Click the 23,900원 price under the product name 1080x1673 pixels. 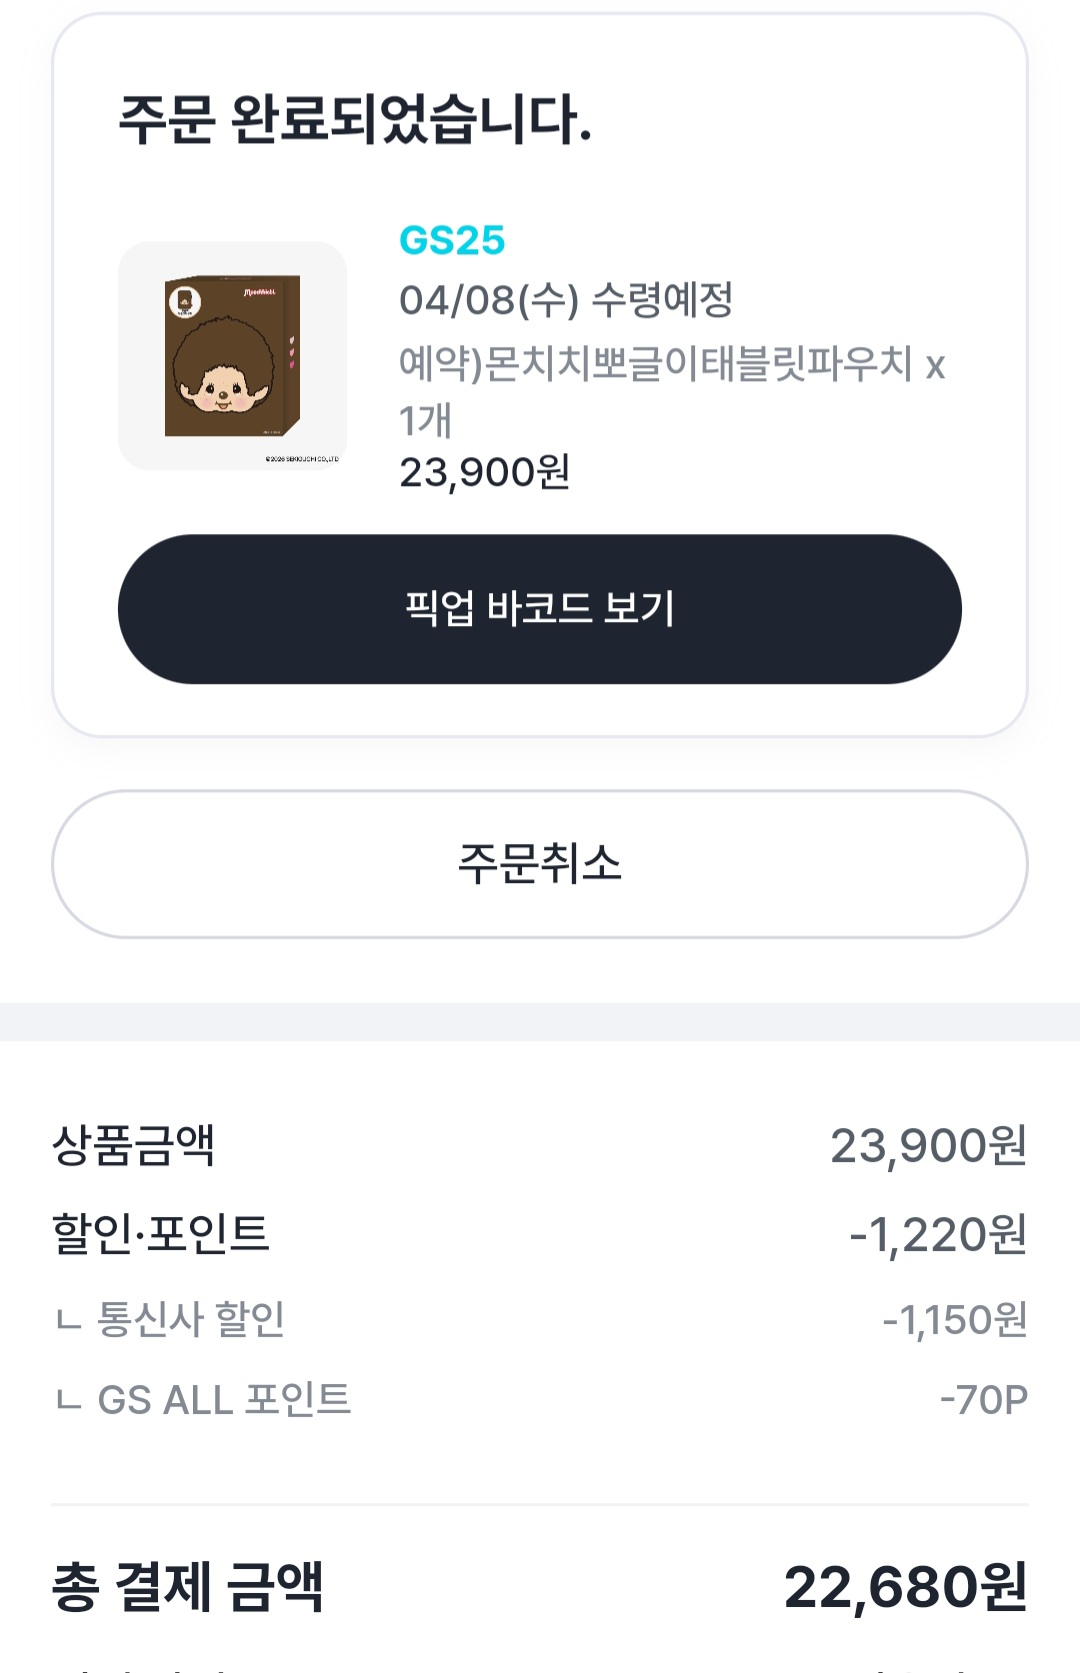point(484,472)
